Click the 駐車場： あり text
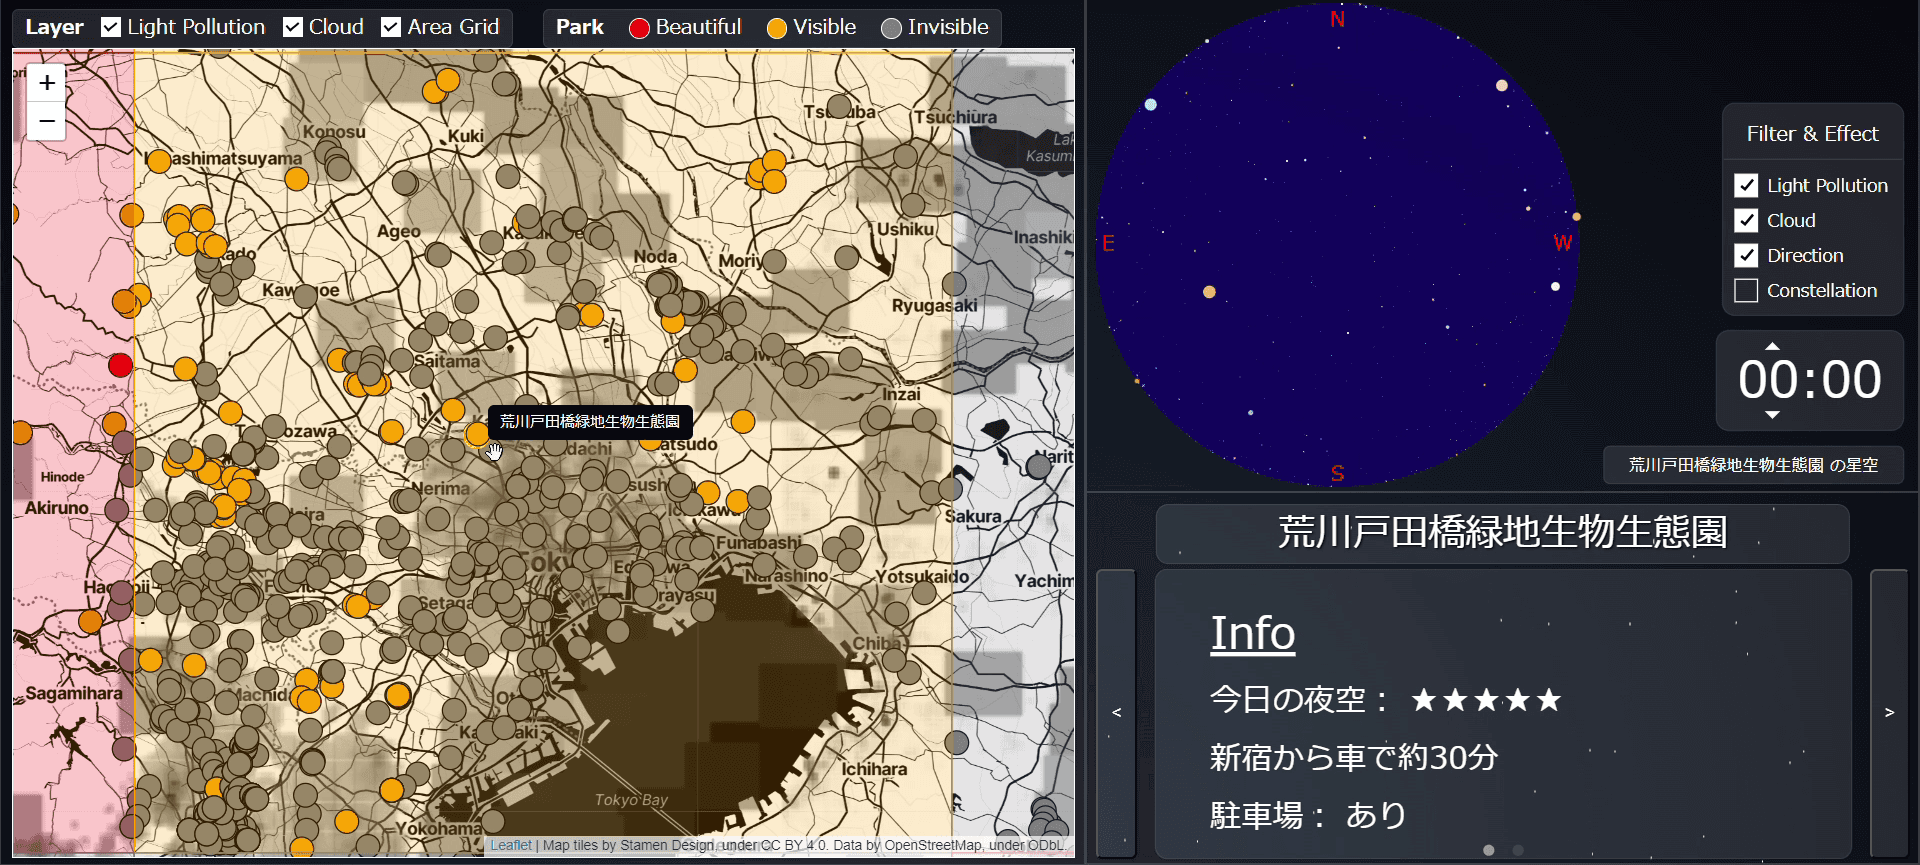This screenshot has height=865, width=1920. tap(1308, 815)
